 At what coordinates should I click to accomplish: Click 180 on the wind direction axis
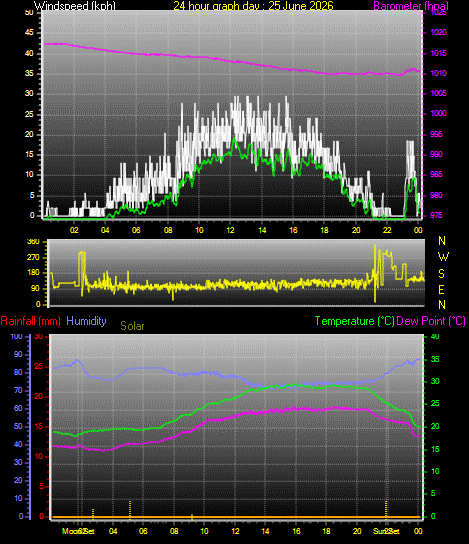(33, 273)
